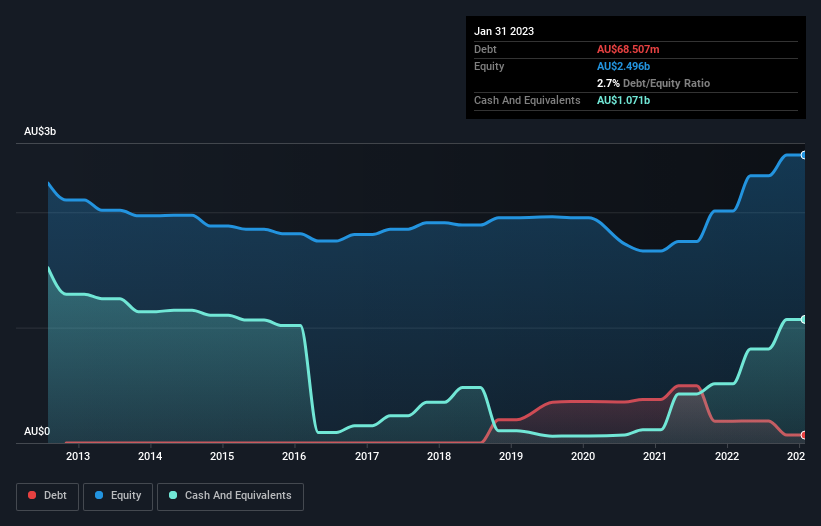Click the 2016 x-axis label
821x526 pixels.
[294, 456]
